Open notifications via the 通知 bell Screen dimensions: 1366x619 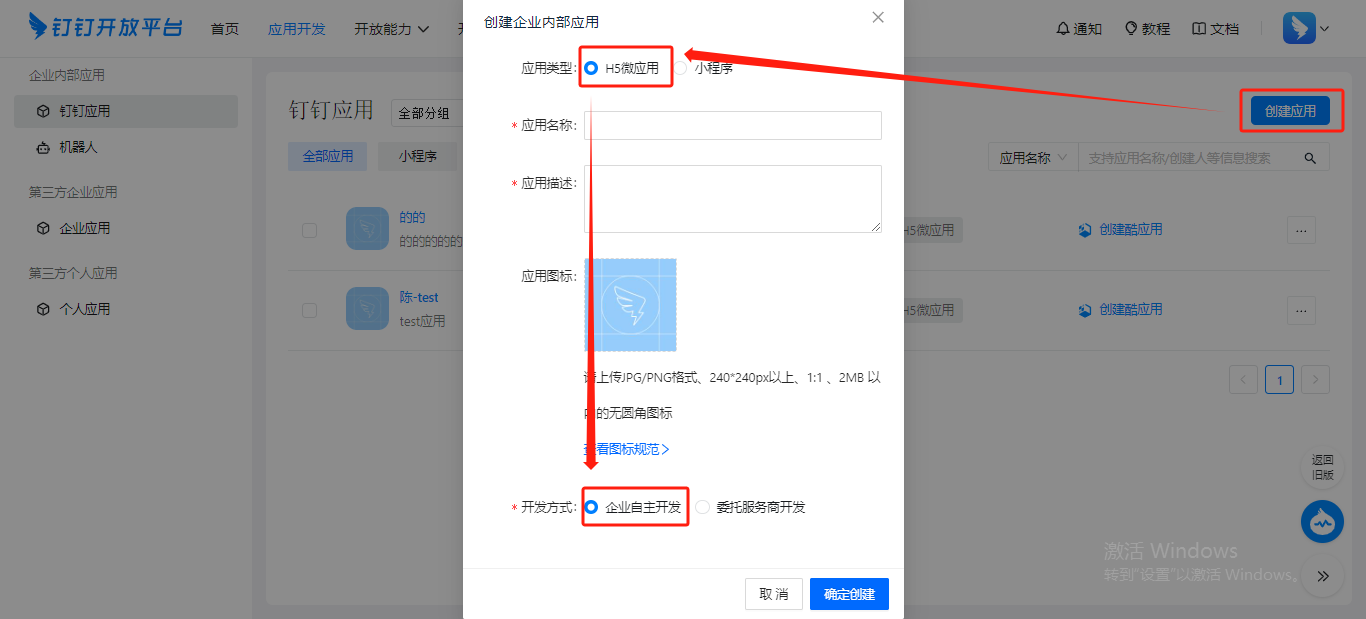click(x=1079, y=29)
